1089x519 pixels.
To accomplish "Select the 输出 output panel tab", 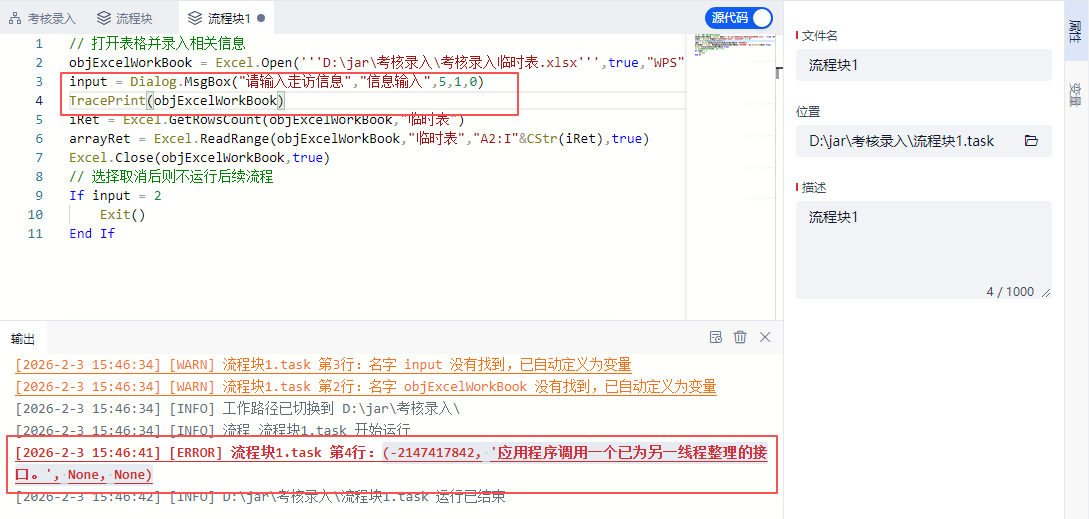I will pyautogui.click(x=23, y=338).
